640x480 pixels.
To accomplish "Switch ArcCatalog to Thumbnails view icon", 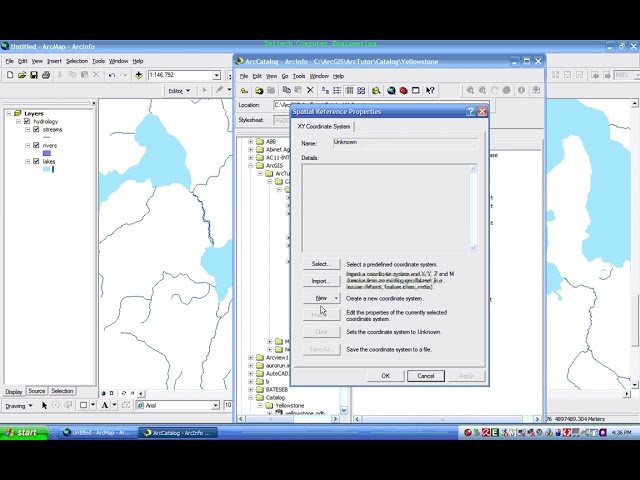I will pyautogui.click(x=361, y=91).
